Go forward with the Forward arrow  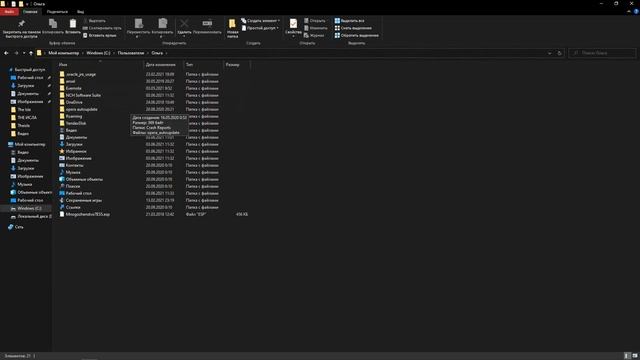coord(16,53)
